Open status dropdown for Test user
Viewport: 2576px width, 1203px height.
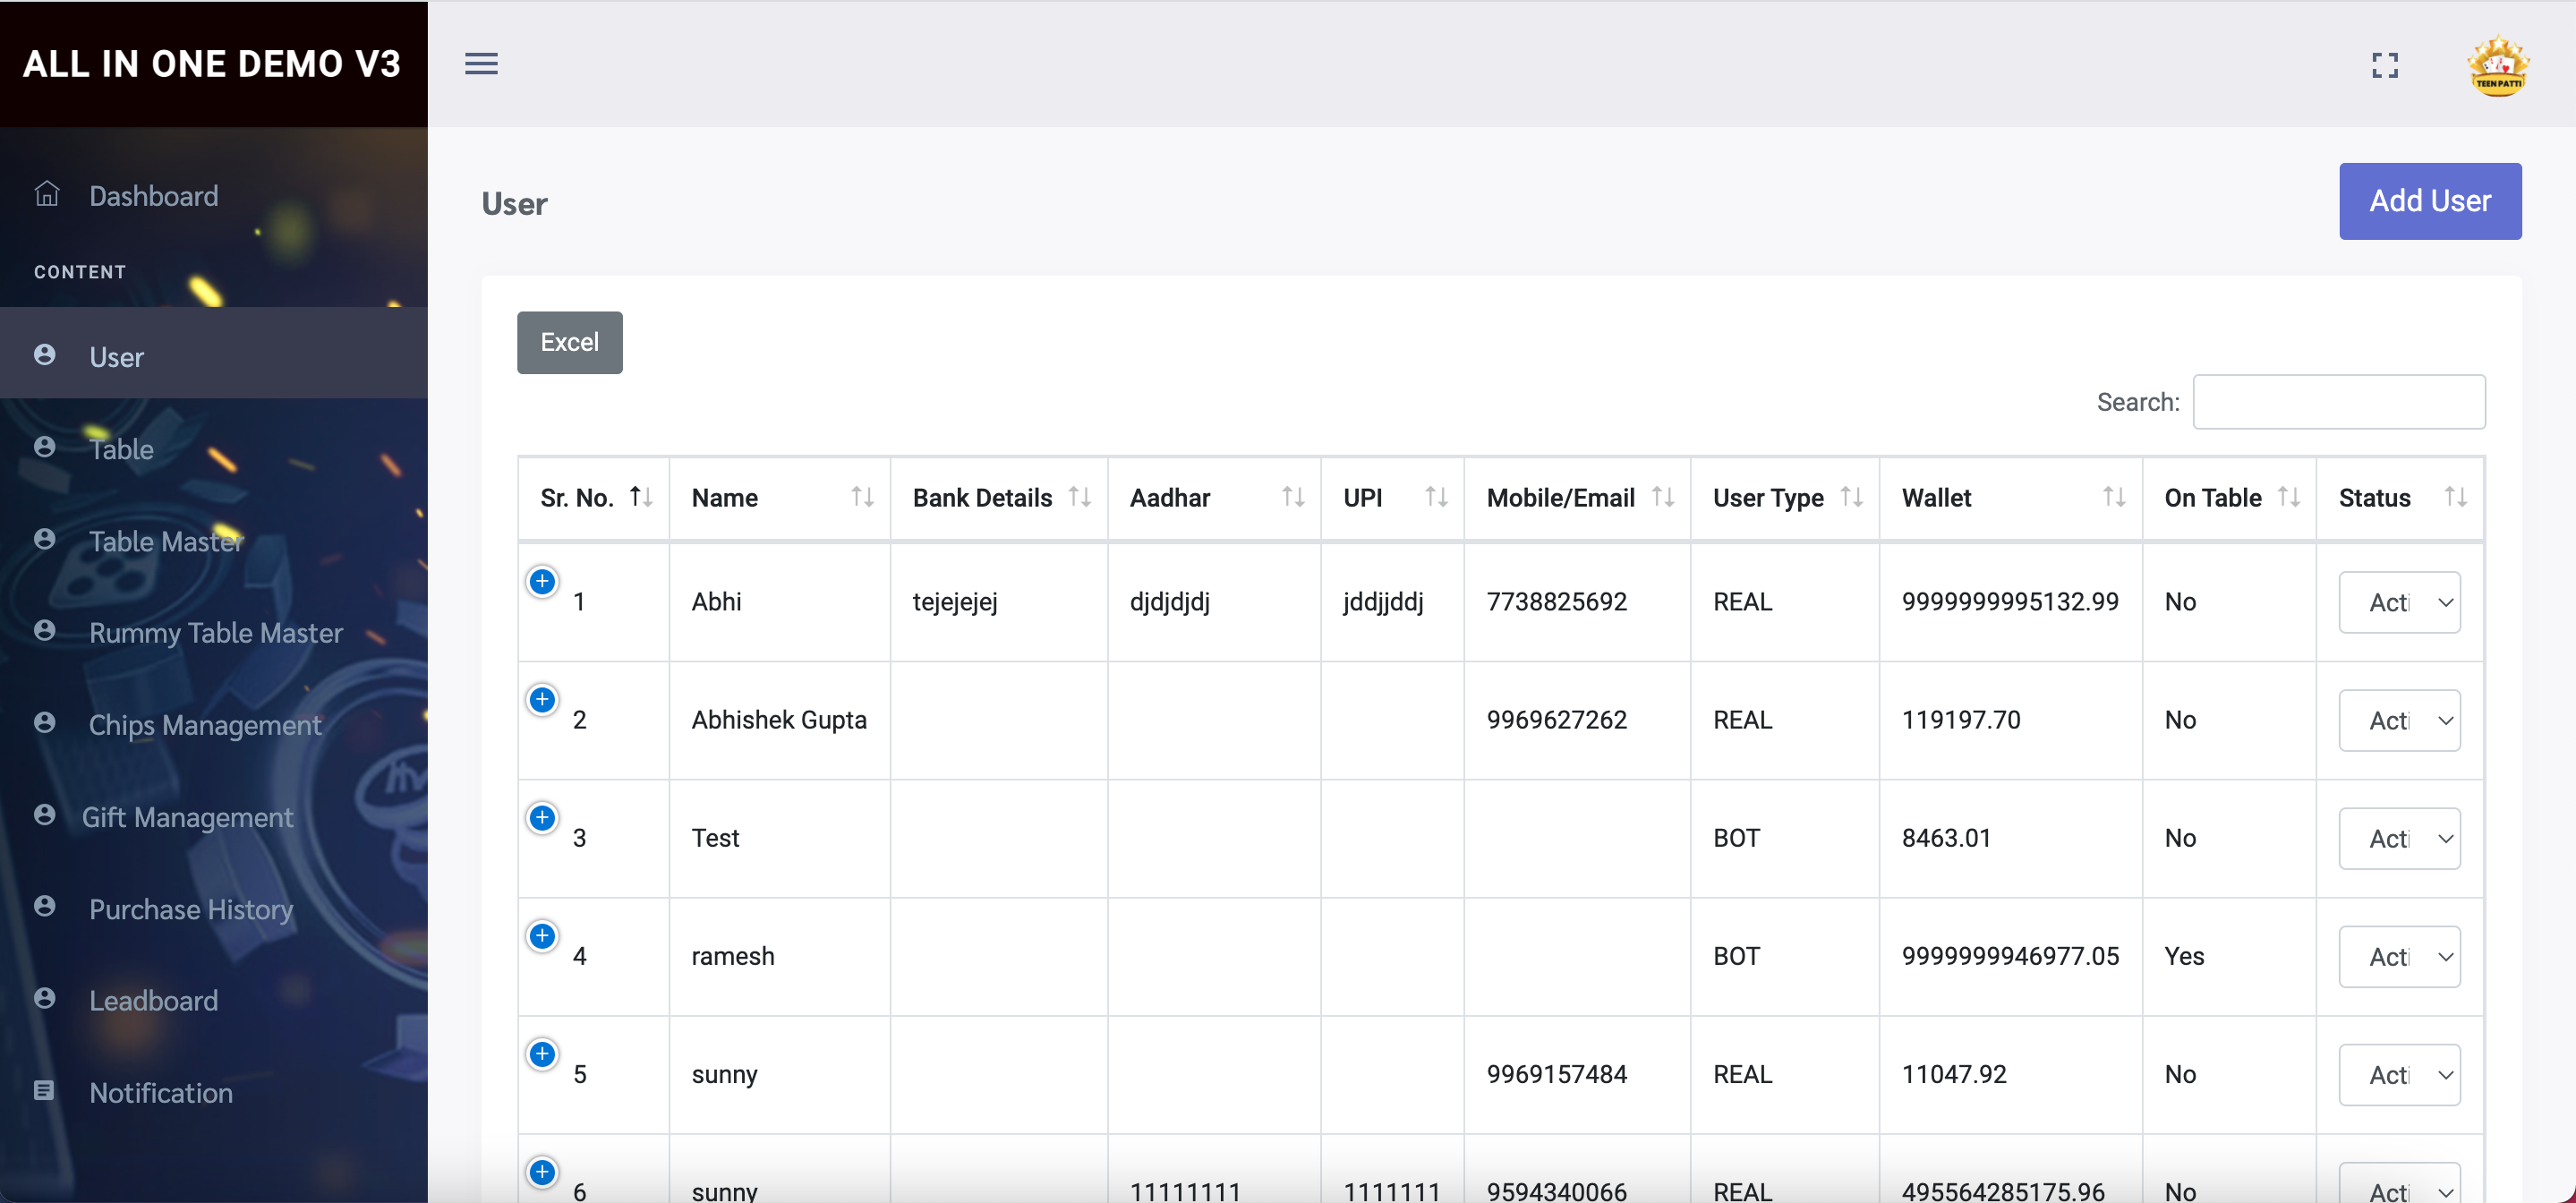tap(2398, 838)
